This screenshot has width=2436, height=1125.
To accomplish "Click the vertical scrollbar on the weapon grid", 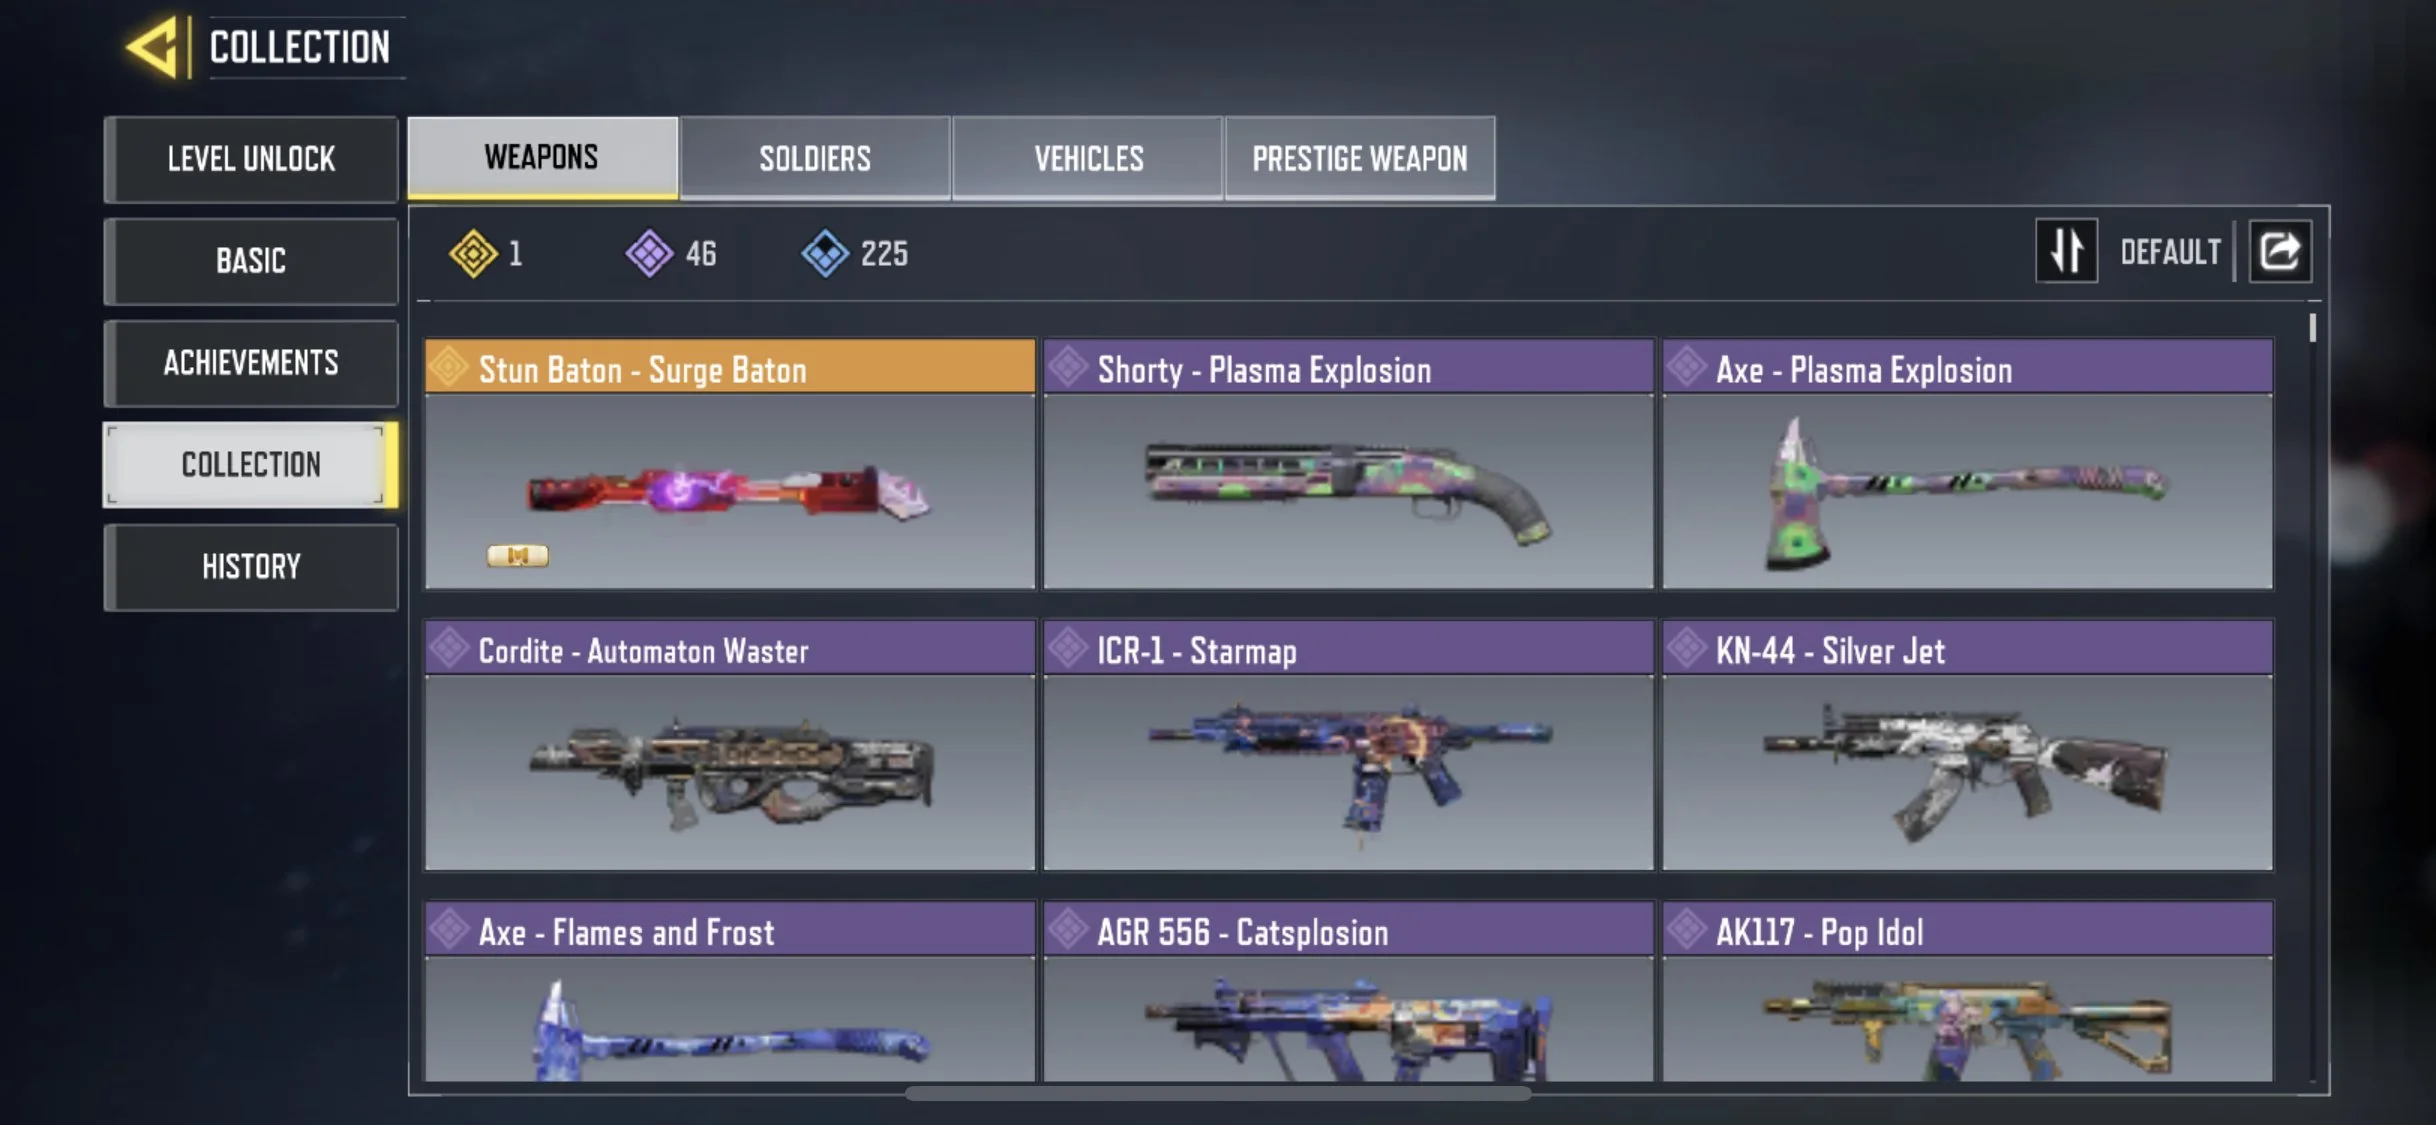I will pyautogui.click(x=2312, y=328).
